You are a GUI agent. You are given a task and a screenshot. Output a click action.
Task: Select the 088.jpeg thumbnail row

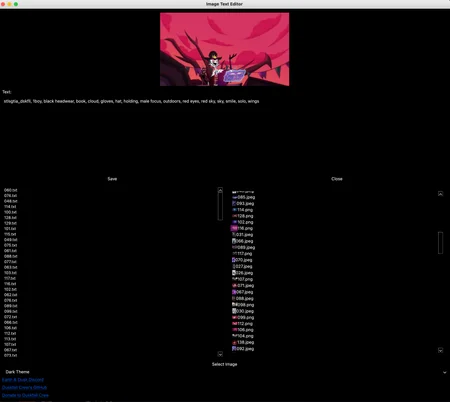(243, 298)
